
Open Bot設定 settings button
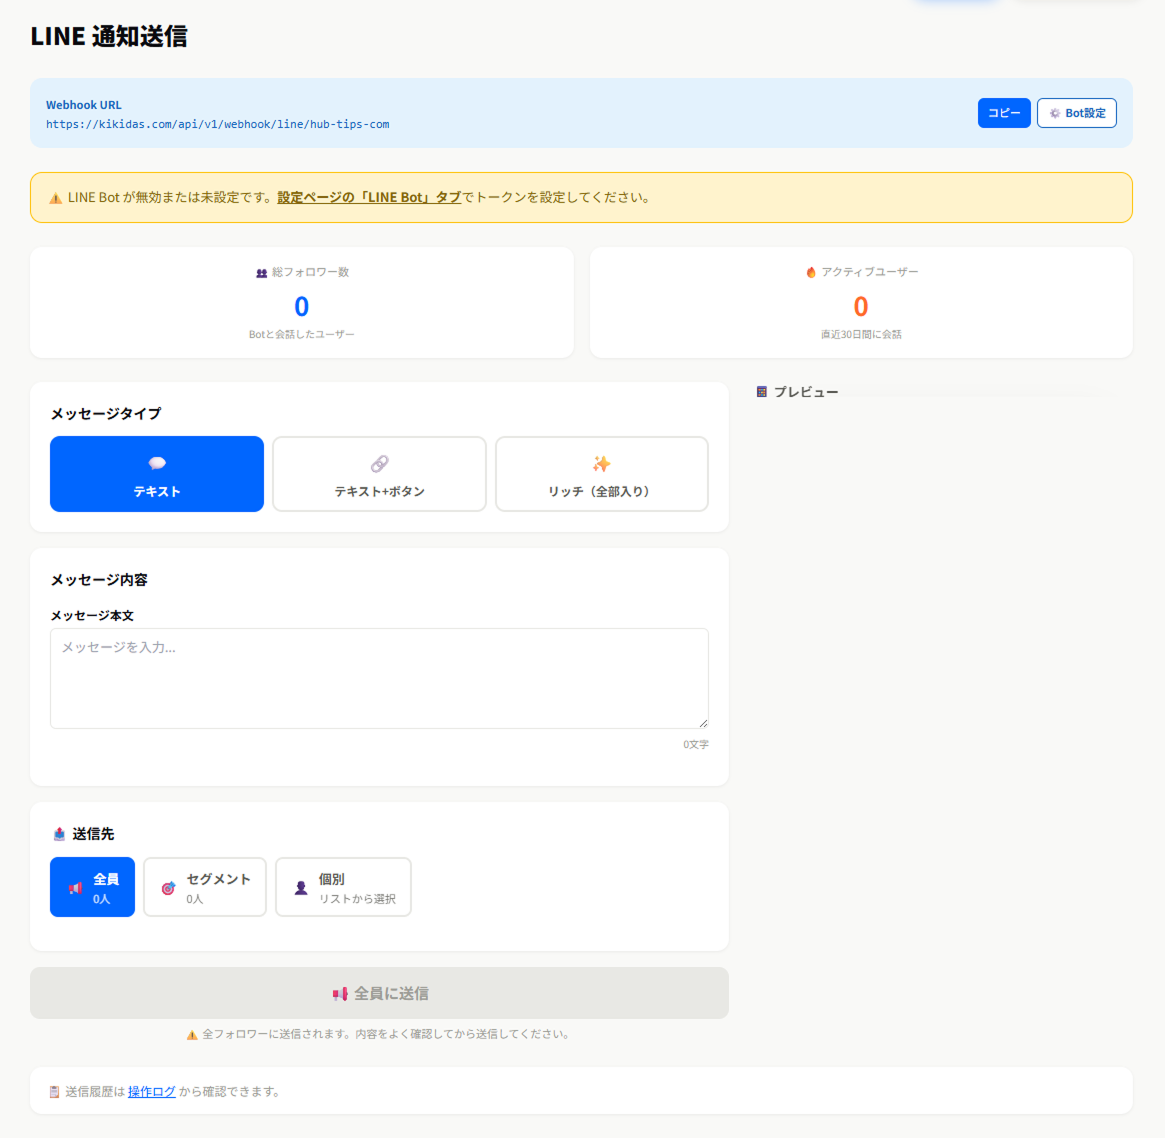pyautogui.click(x=1077, y=113)
